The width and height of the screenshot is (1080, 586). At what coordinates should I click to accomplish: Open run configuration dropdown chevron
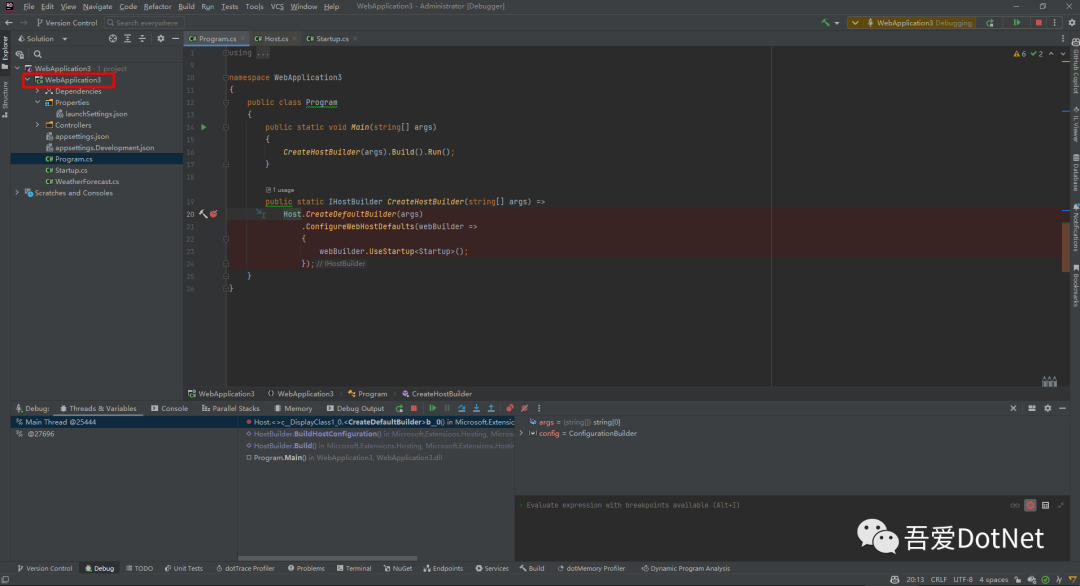tap(855, 23)
